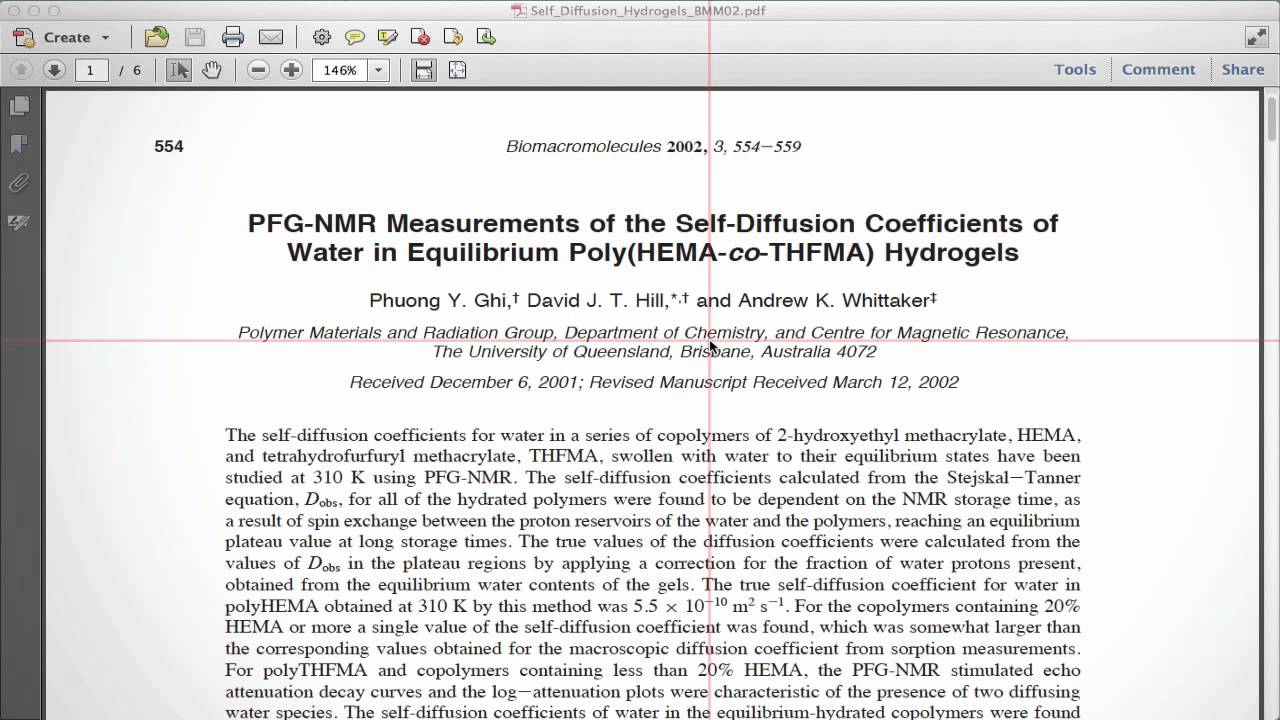Toggle read mode expand icon
This screenshot has width=1280, height=720.
[1257, 37]
